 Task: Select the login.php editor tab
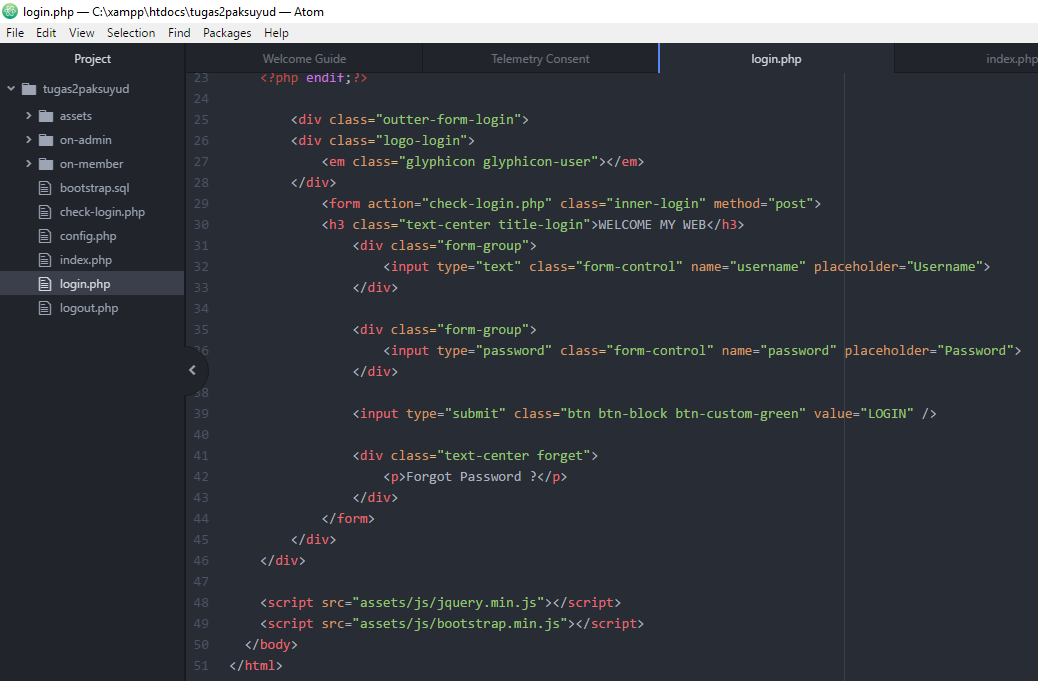pos(776,59)
